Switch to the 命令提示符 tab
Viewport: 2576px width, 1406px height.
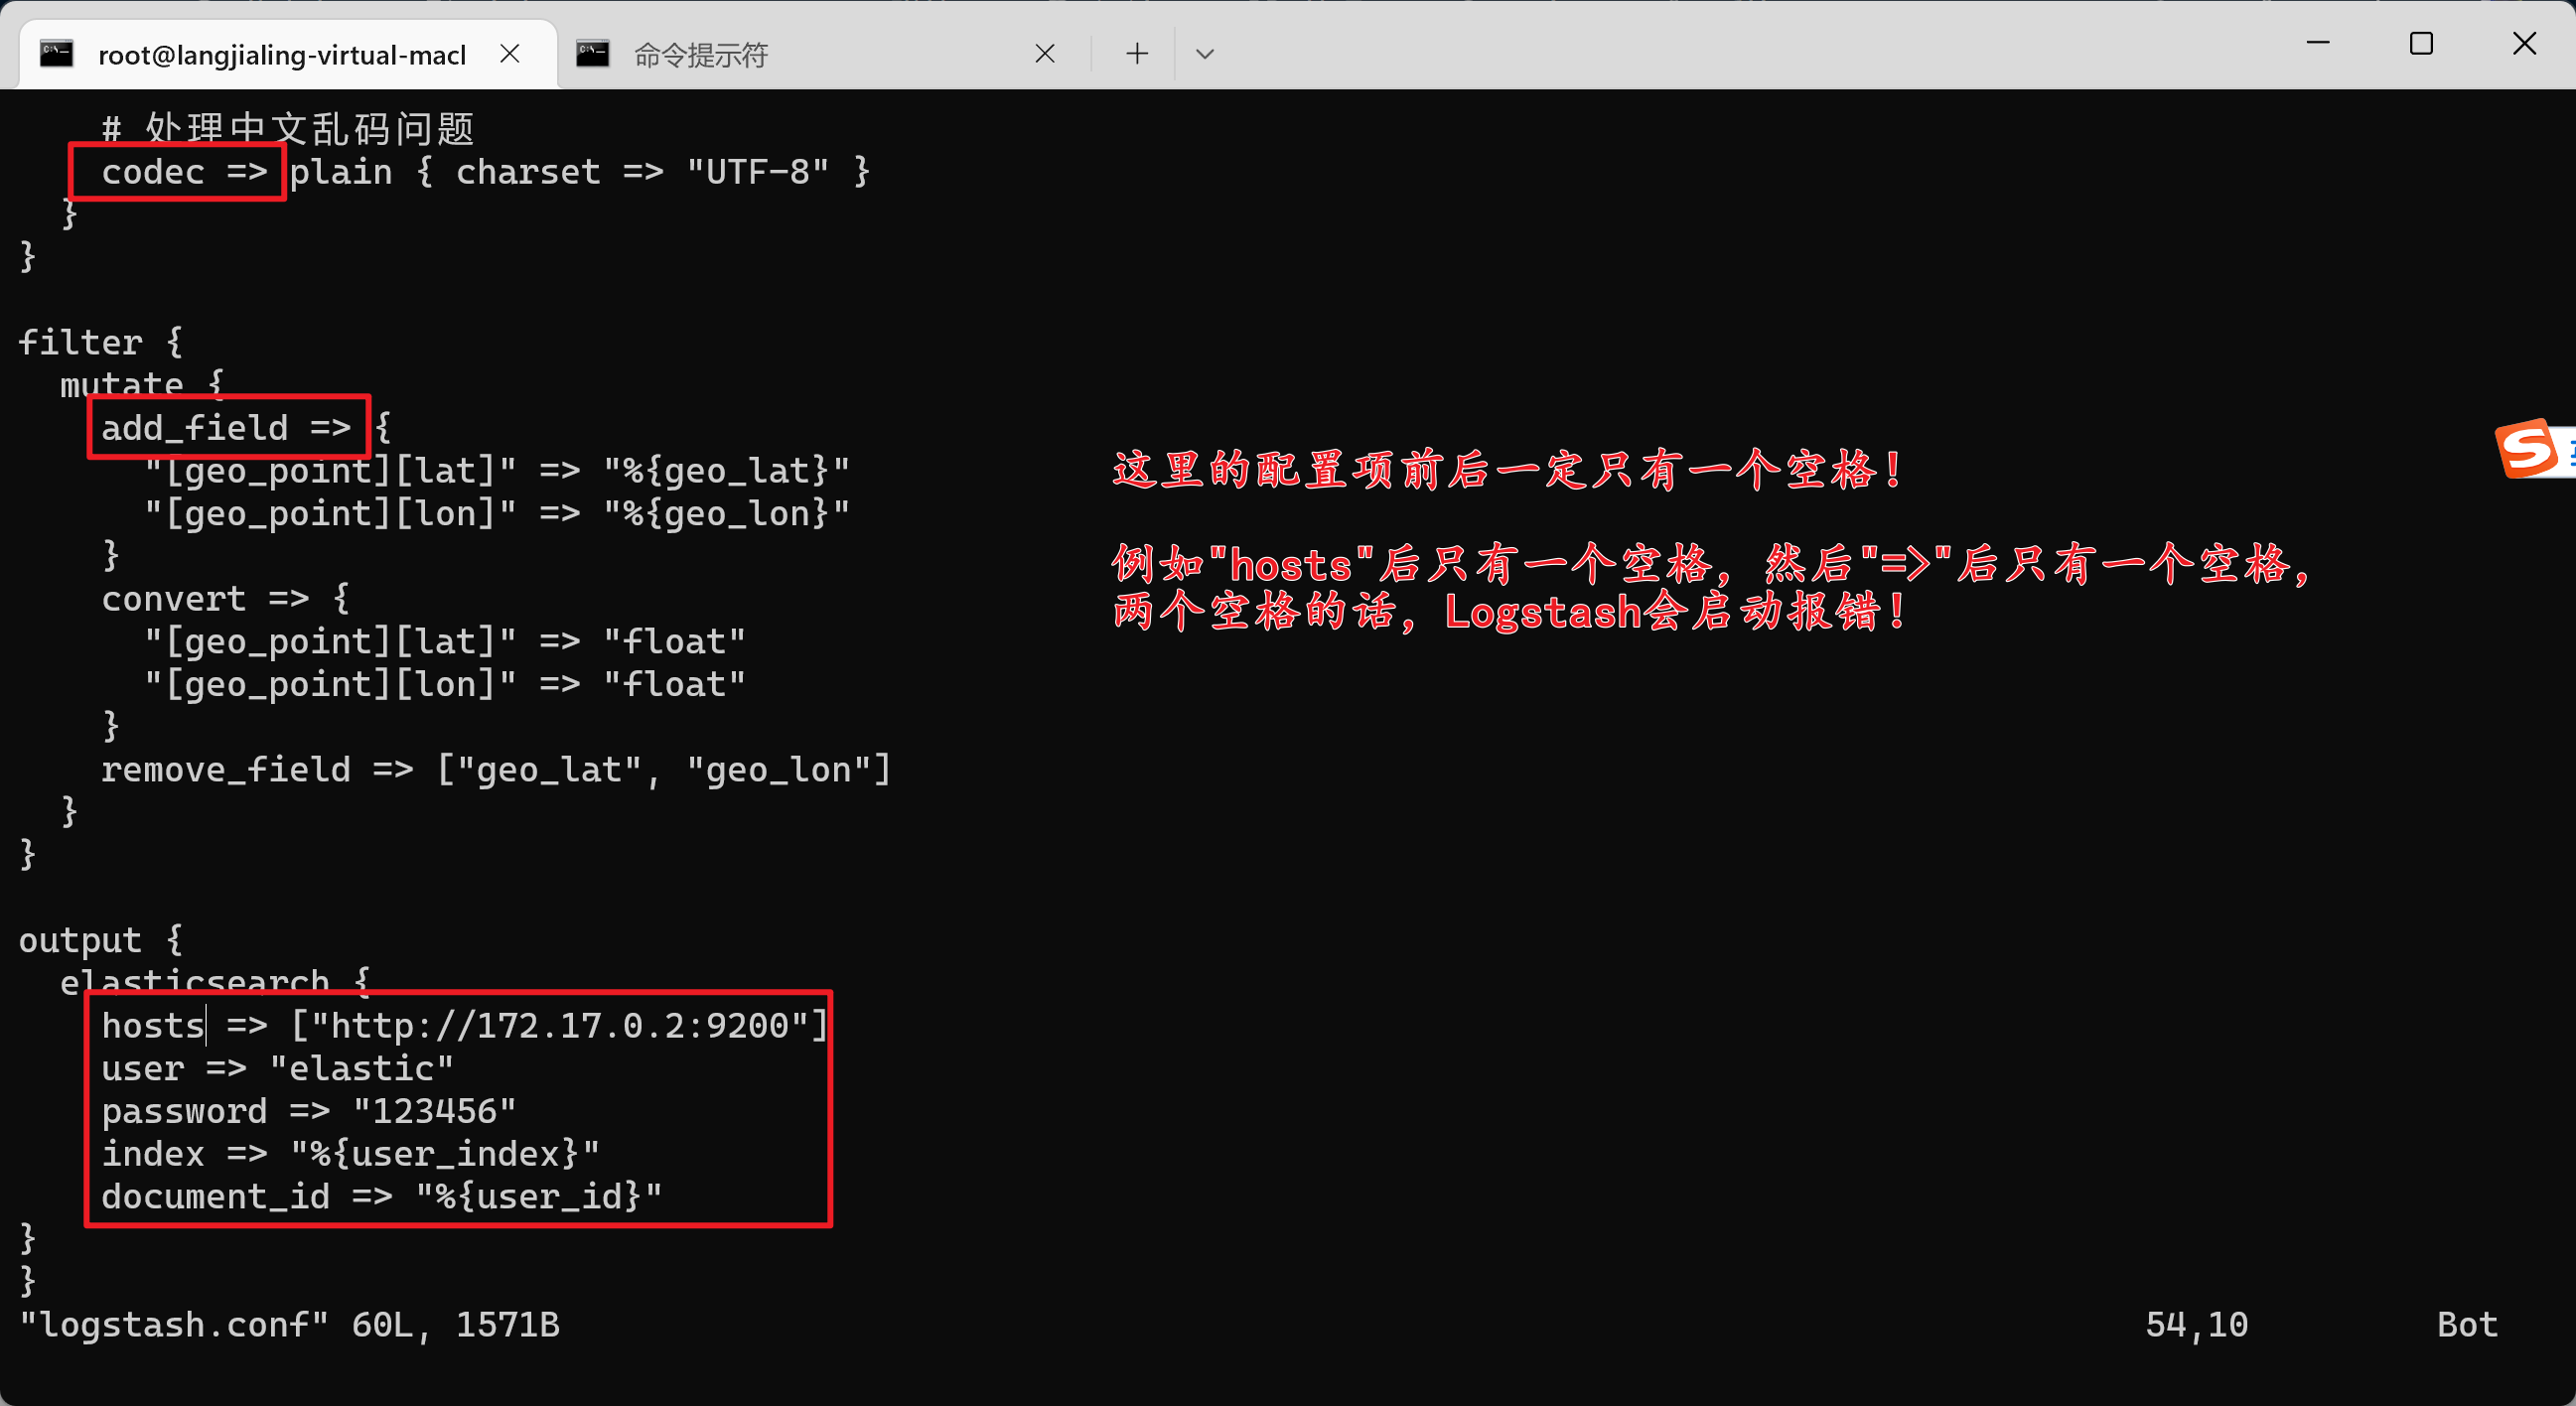coord(820,54)
